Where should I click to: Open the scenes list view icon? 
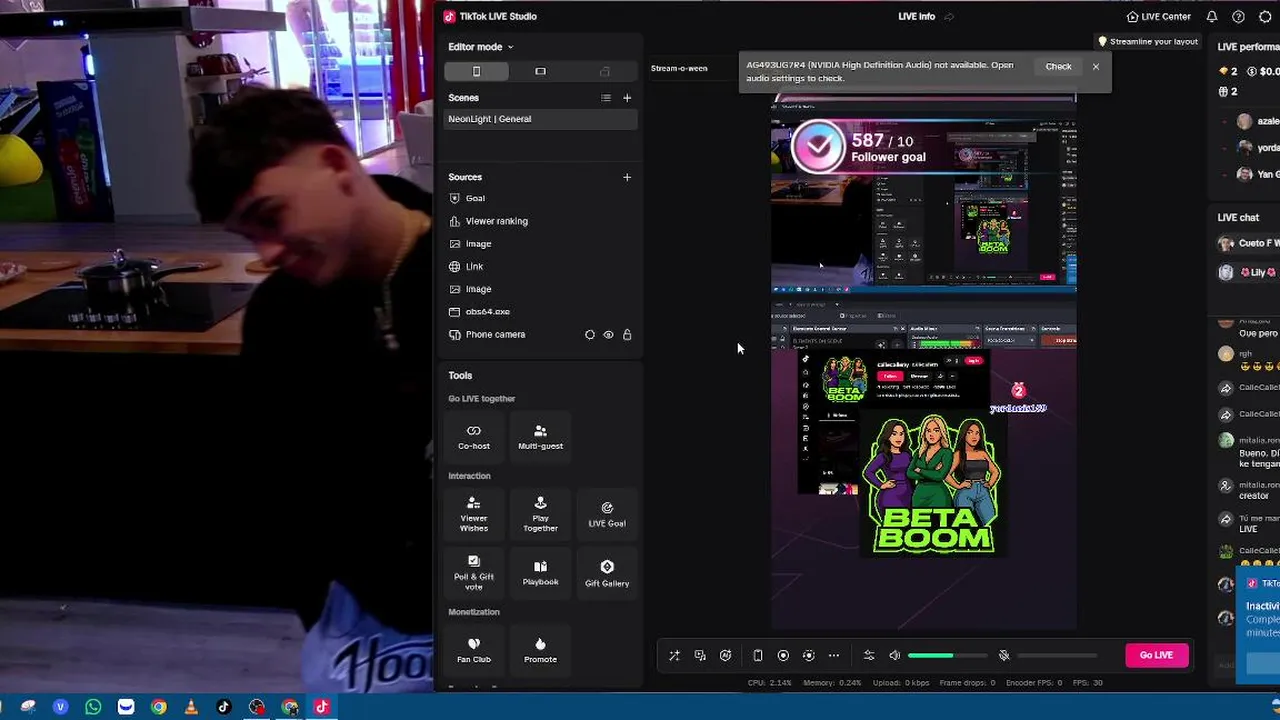[x=605, y=98]
